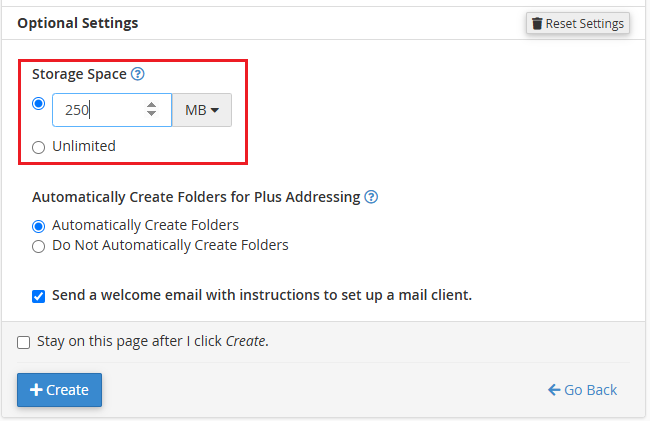The image size is (650, 421).
Task: Select the custom storage size radio button
Action: (x=39, y=103)
